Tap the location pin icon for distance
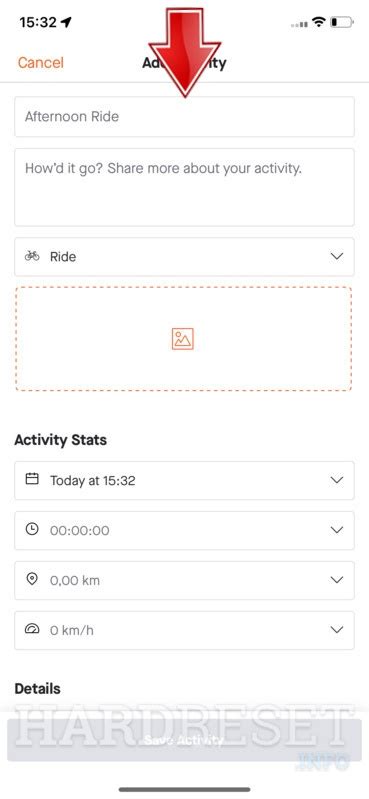The height and width of the screenshot is (799, 369). point(32,579)
